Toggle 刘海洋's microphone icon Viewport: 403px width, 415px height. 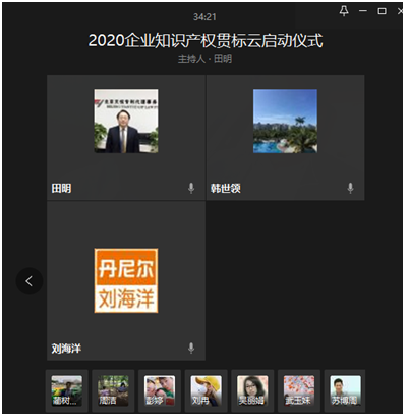[x=191, y=348]
